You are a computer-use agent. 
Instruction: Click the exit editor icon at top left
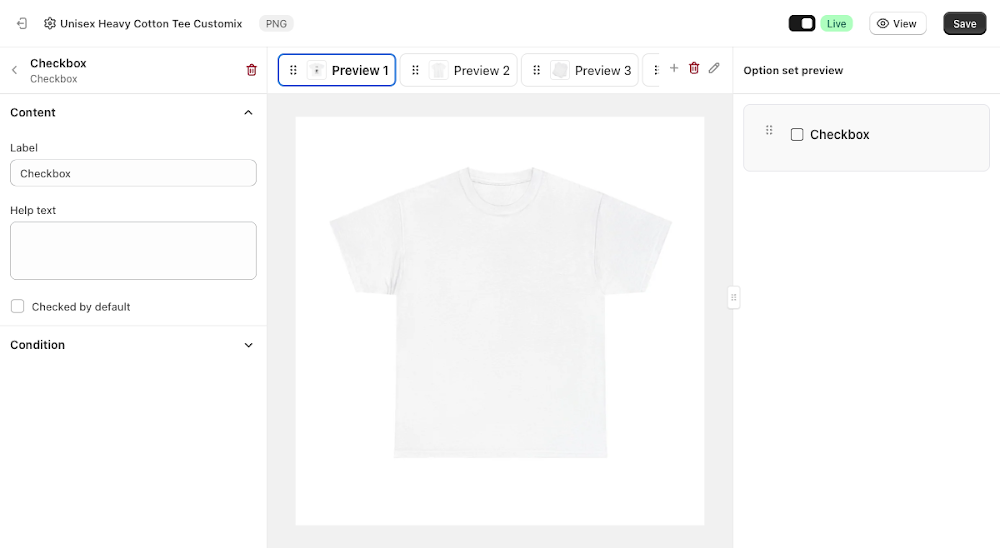(22, 24)
